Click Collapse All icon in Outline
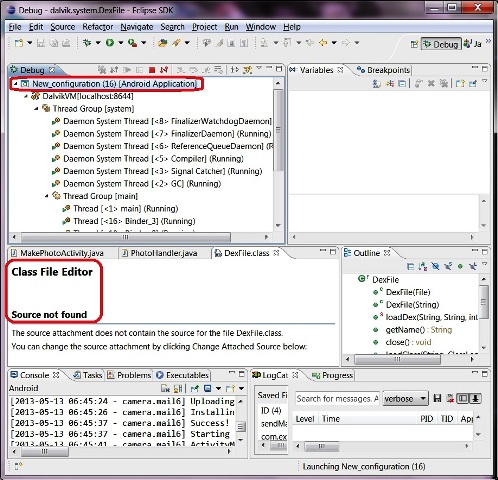Viewport: 498px width, 480px height. pos(410,266)
